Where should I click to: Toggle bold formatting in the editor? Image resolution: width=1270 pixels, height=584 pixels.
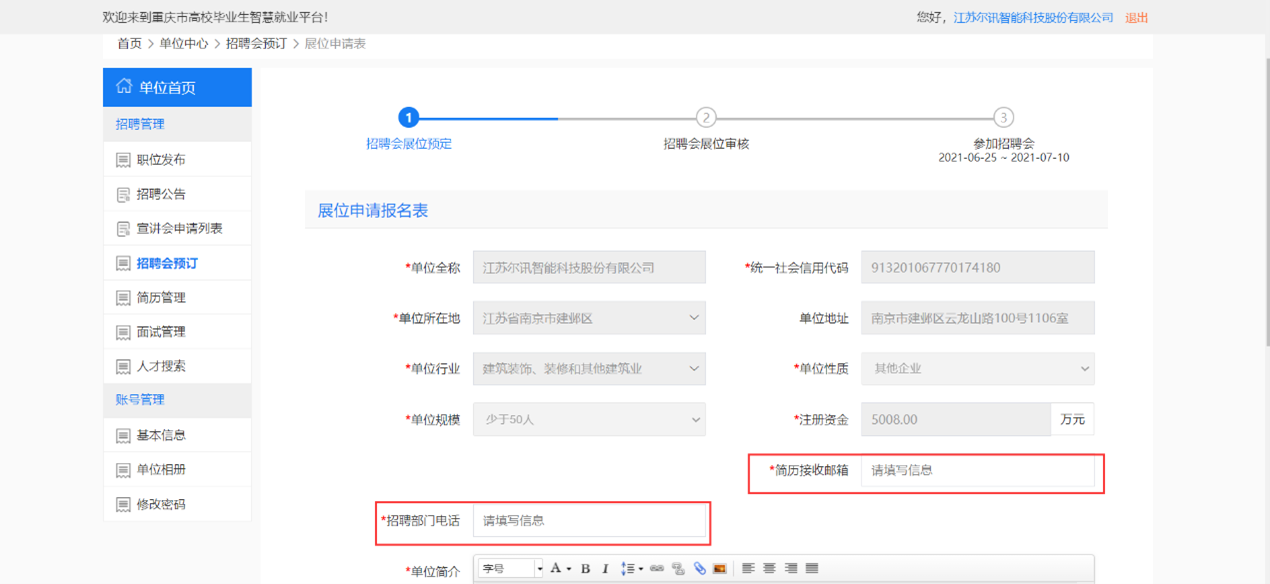click(586, 569)
